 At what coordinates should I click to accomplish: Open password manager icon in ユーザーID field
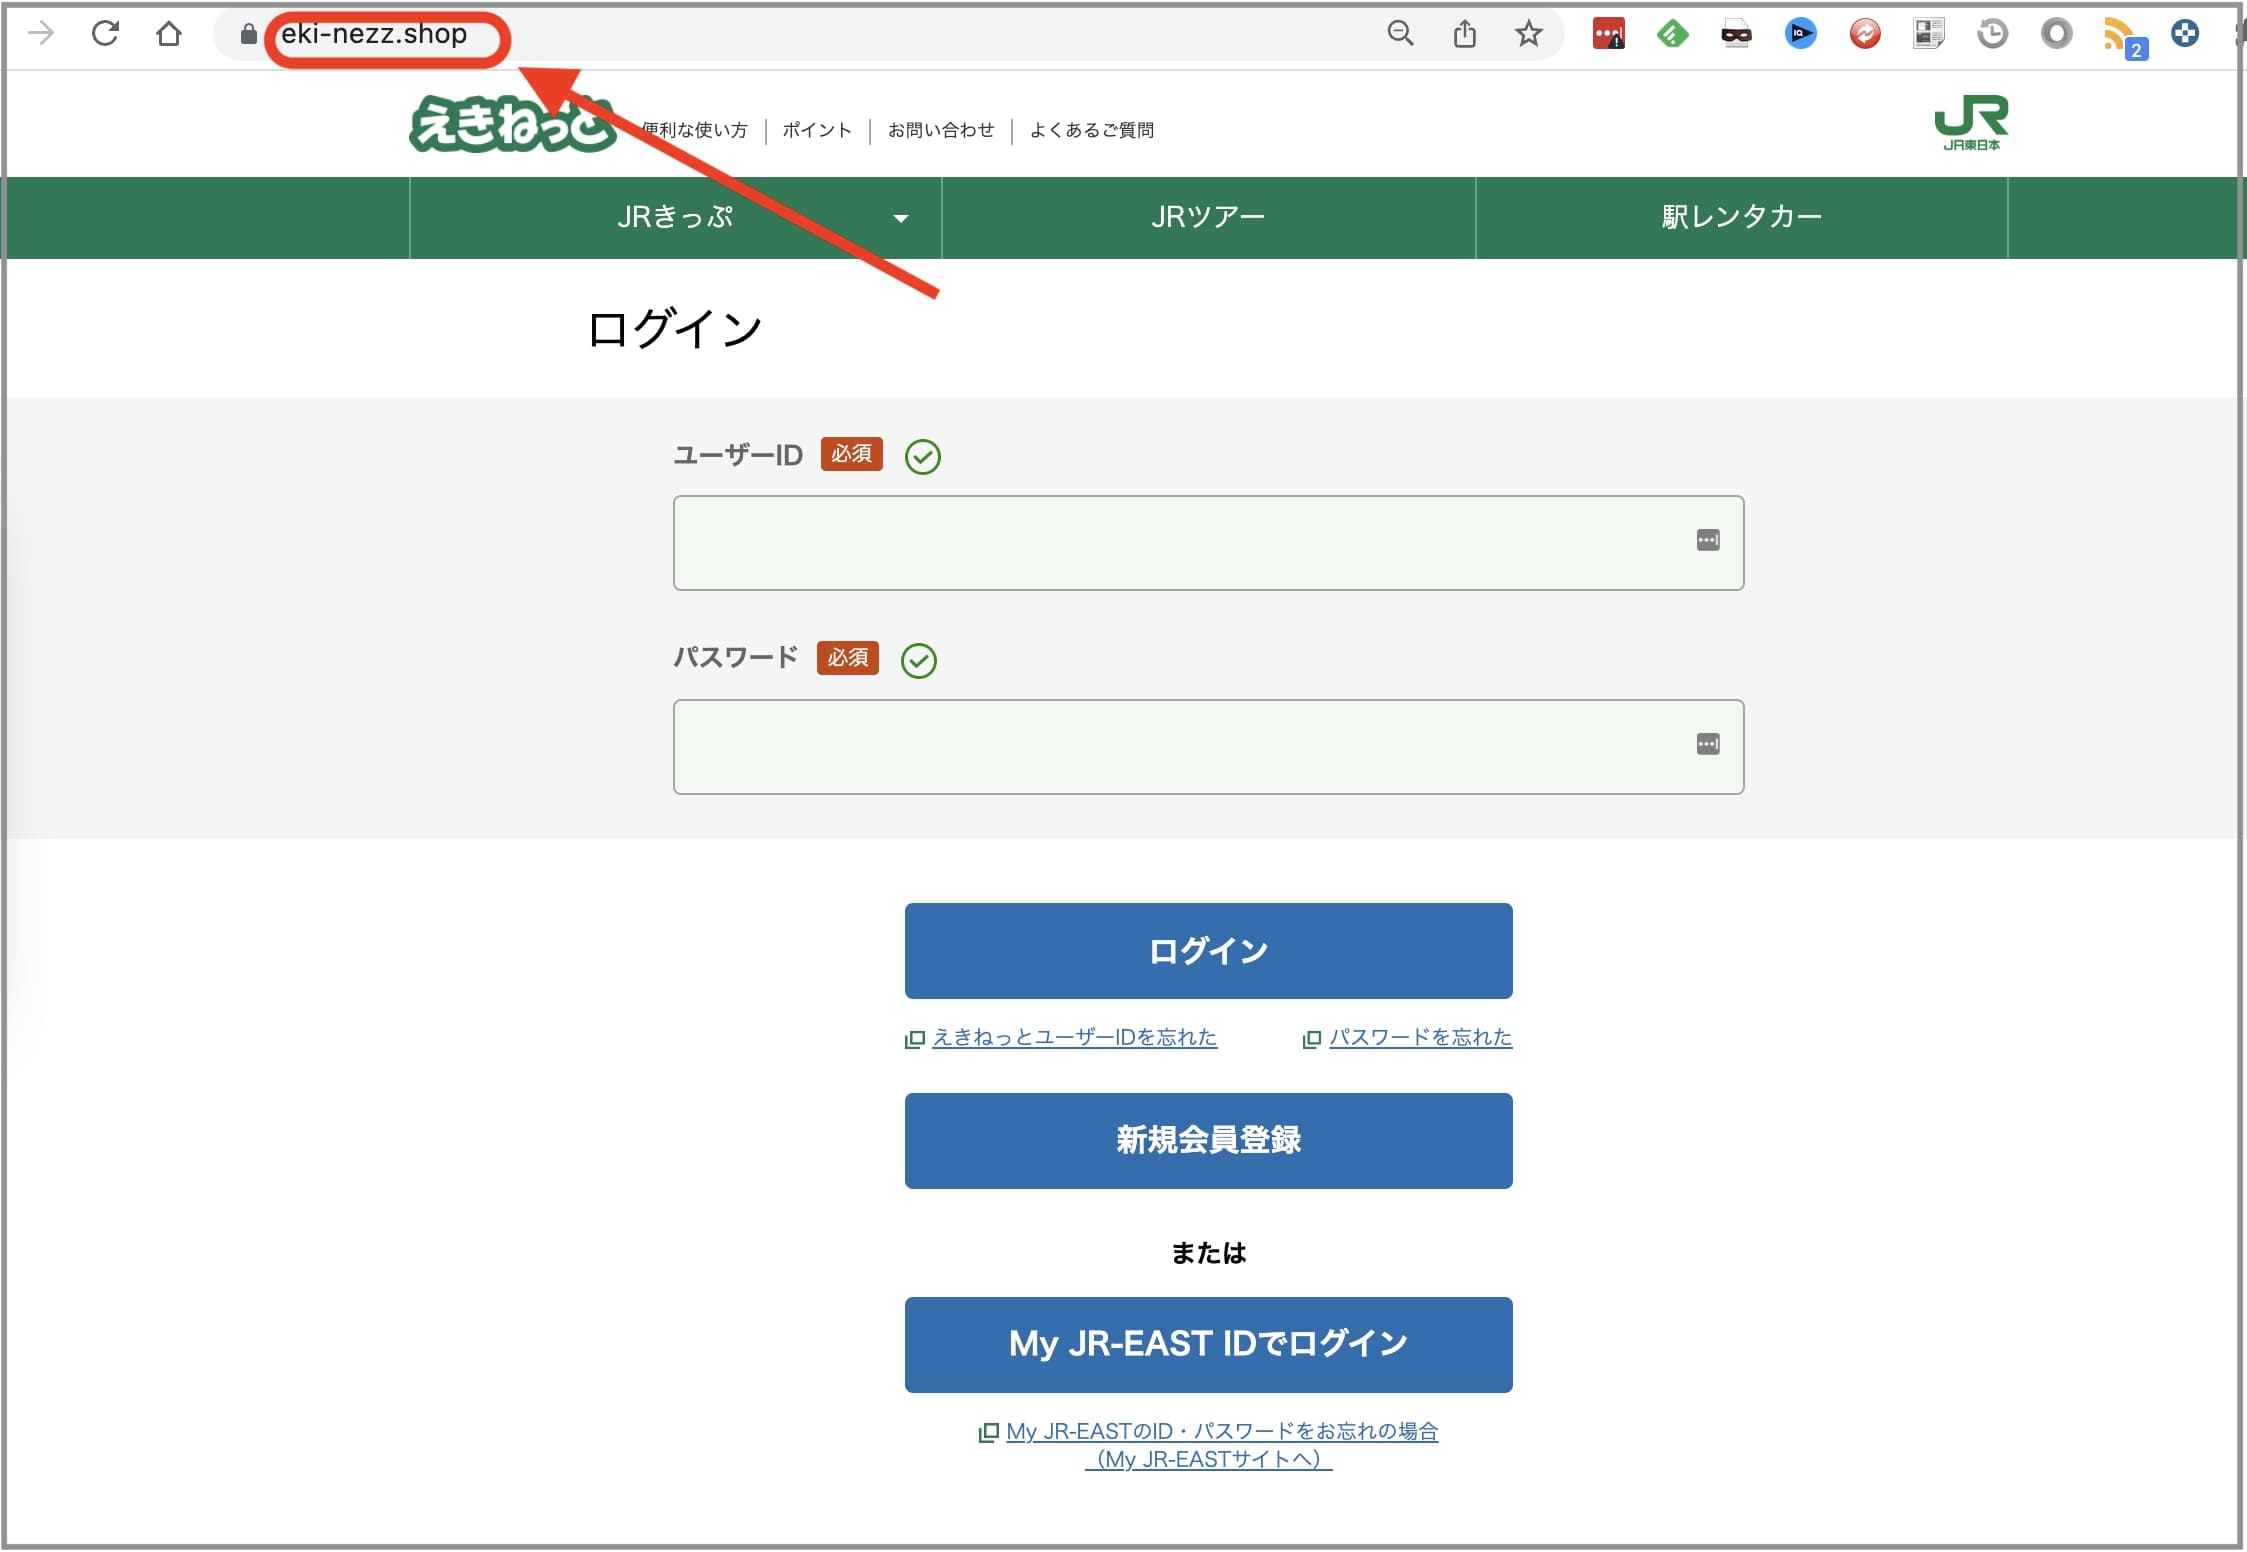[x=1708, y=541]
